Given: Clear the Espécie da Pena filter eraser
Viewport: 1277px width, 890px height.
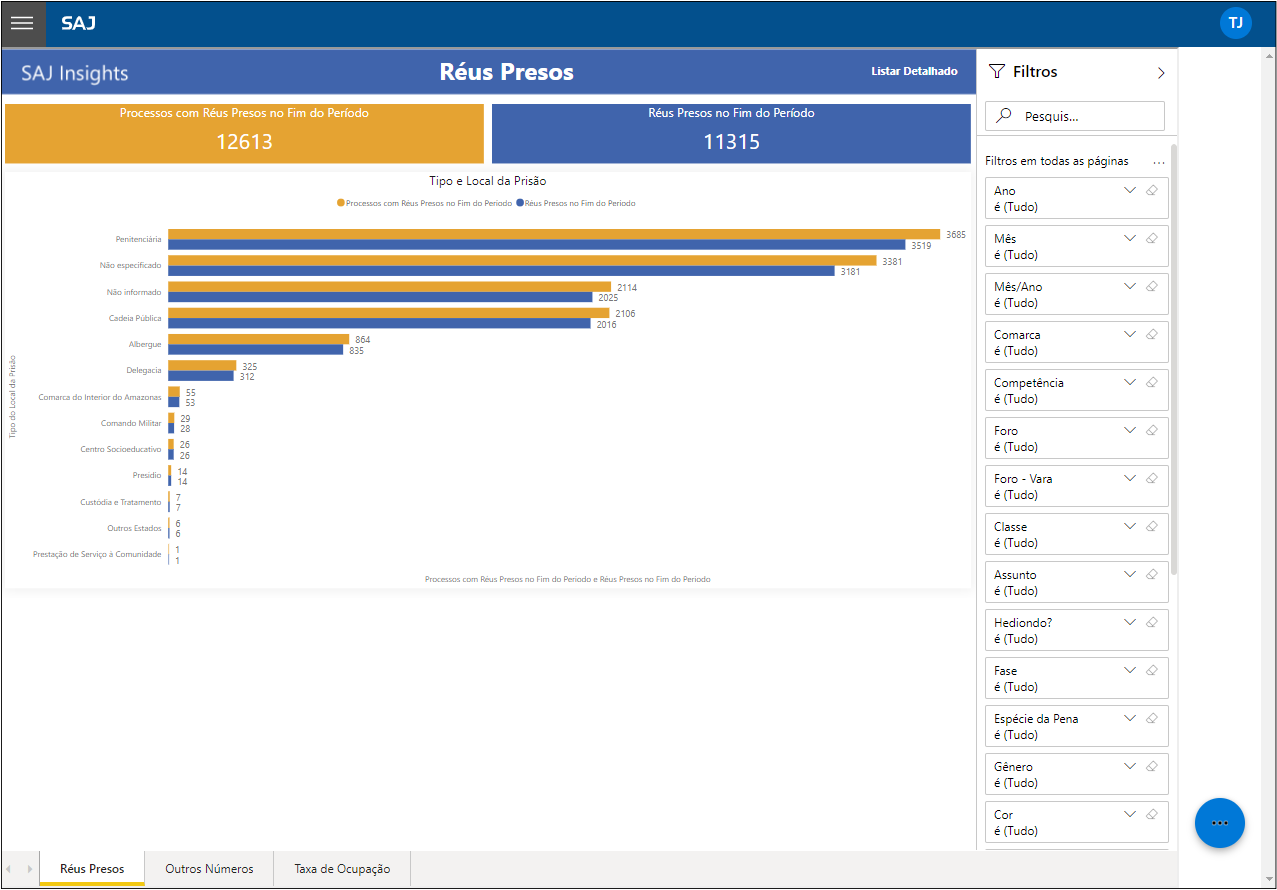Looking at the screenshot, I should coord(1151,718).
